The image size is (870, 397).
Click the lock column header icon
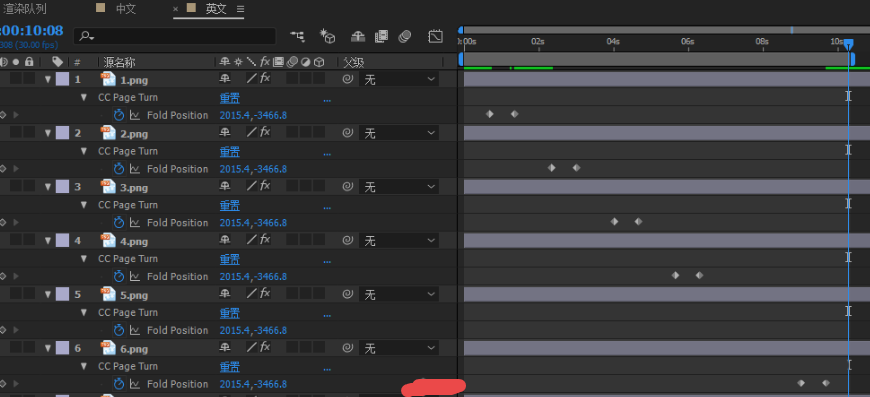point(29,62)
